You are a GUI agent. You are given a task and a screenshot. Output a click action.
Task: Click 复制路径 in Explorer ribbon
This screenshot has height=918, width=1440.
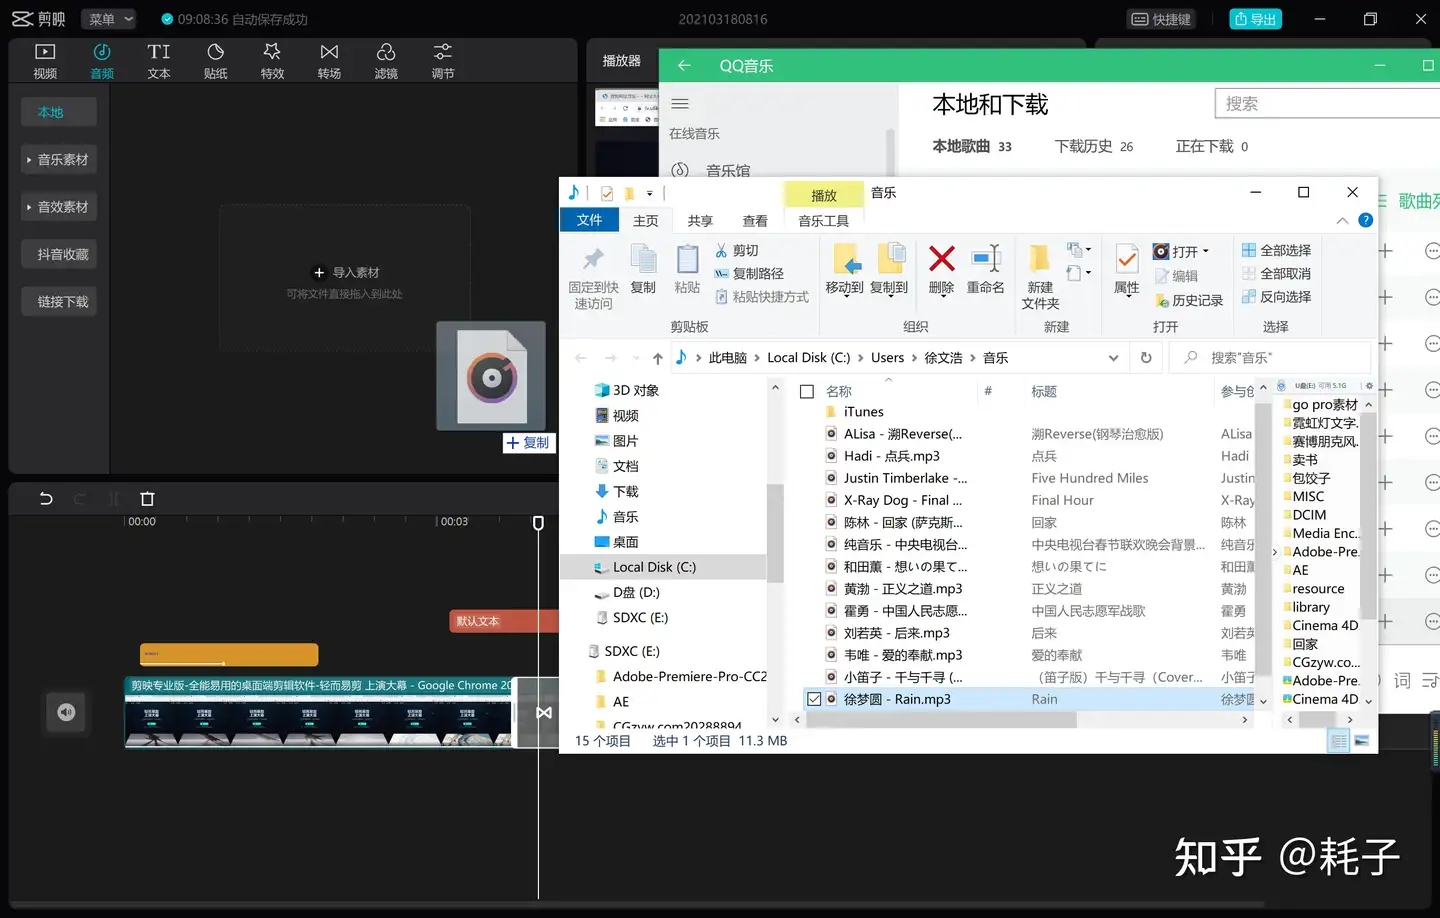click(749, 273)
